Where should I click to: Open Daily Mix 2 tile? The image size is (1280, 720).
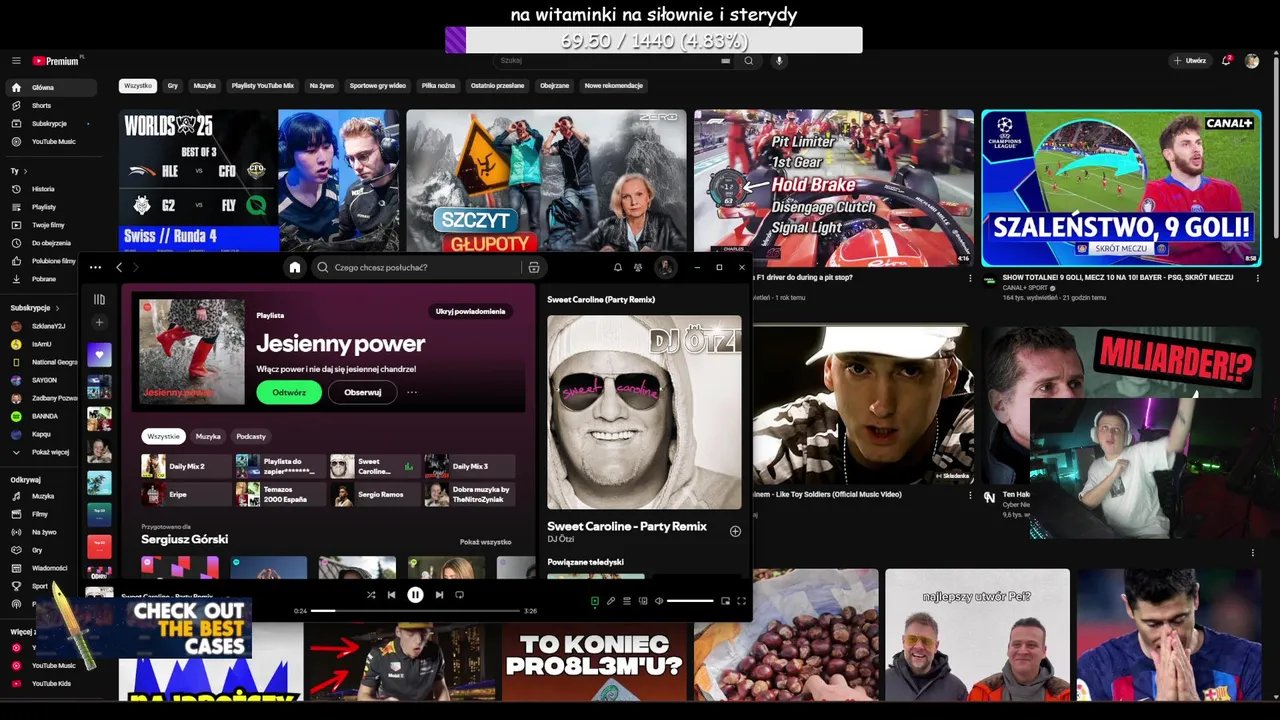point(186,466)
